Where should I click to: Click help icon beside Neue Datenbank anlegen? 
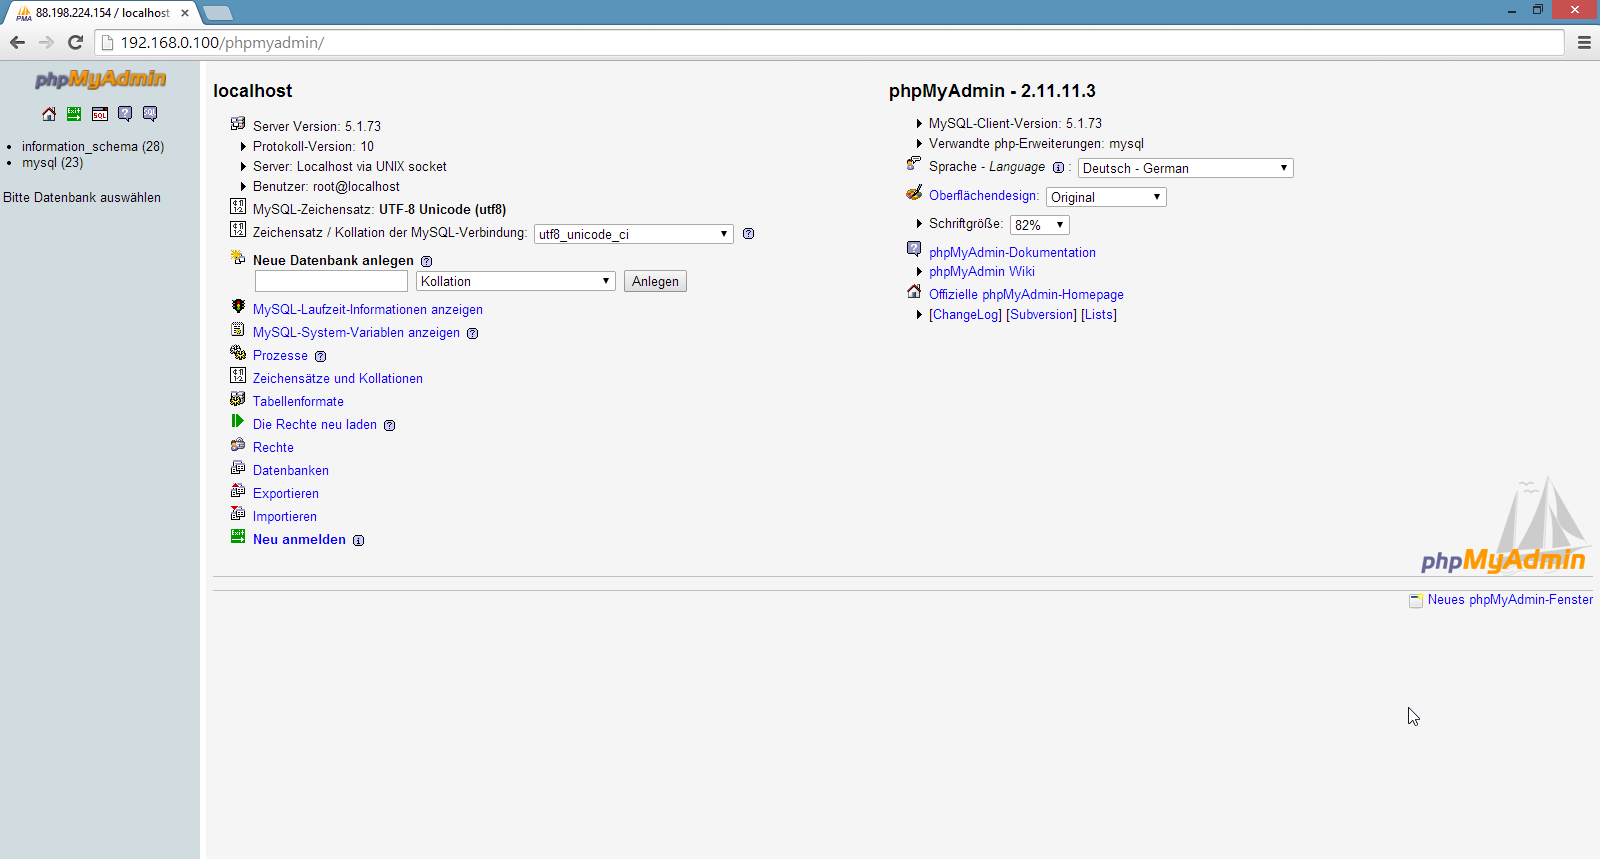pyautogui.click(x=426, y=261)
